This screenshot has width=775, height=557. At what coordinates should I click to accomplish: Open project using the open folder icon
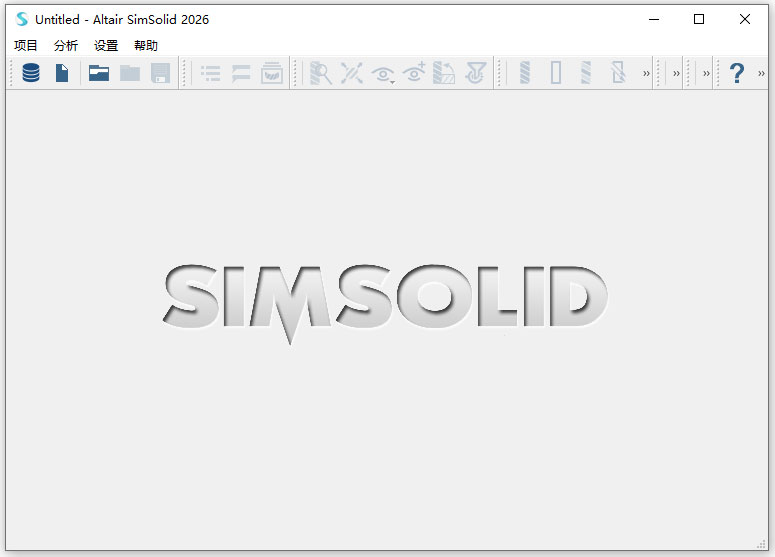(99, 73)
